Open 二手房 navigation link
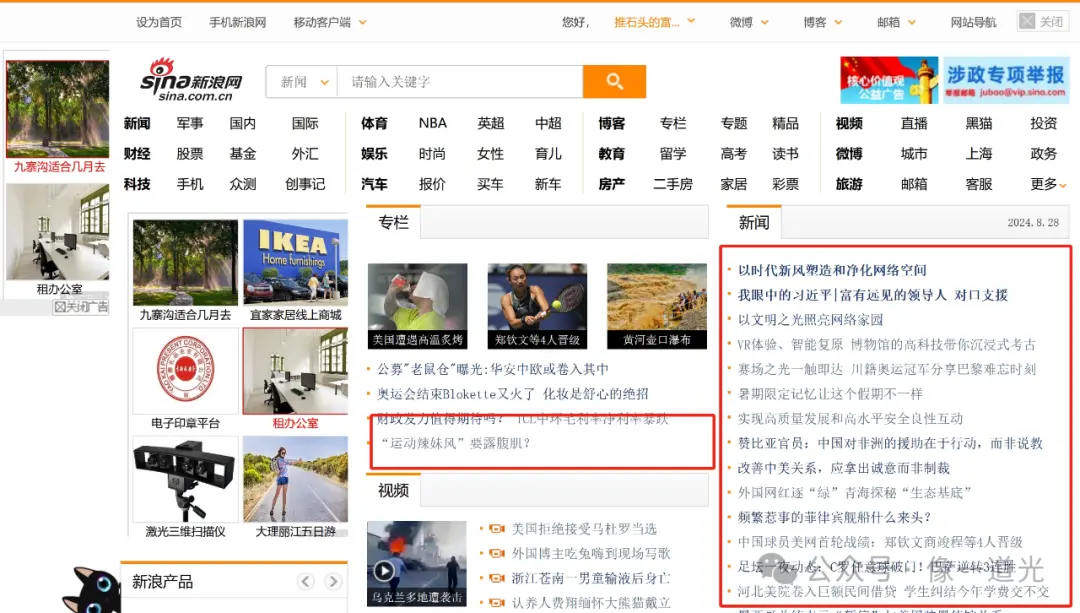This screenshot has width=1080, height=613. 673,184
